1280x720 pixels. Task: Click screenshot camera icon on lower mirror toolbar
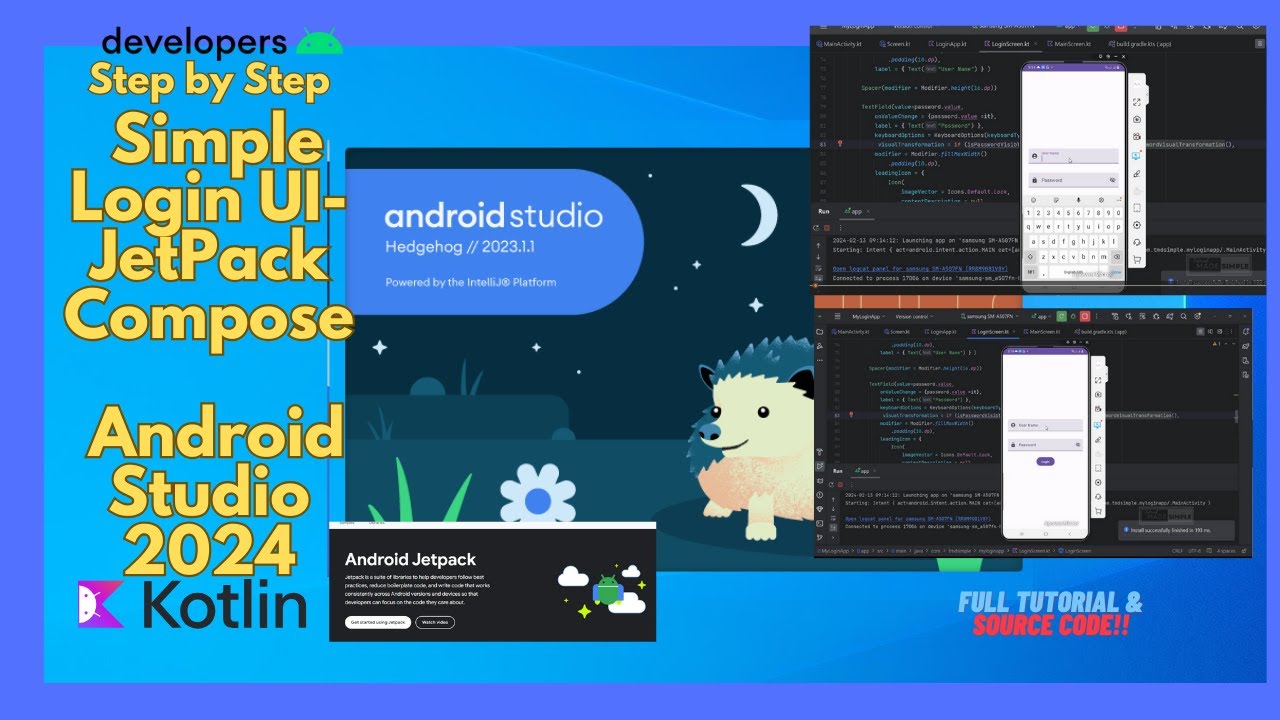point(1098,394)
